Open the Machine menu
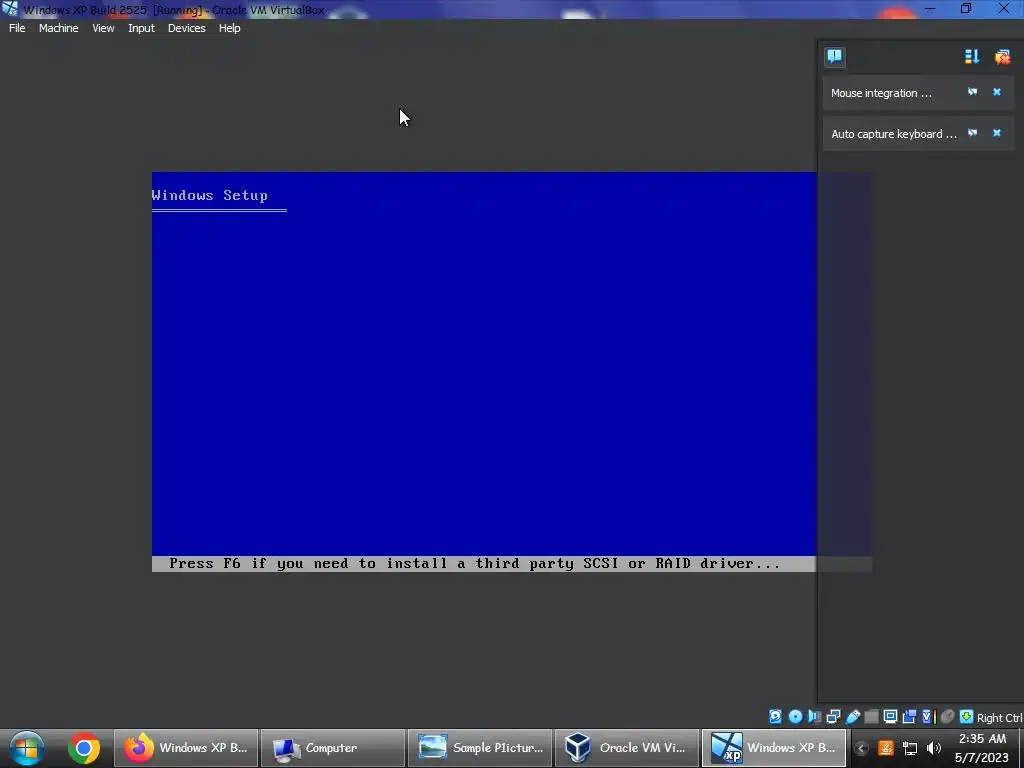This screenshot has width=1024, height=768. 58,28
